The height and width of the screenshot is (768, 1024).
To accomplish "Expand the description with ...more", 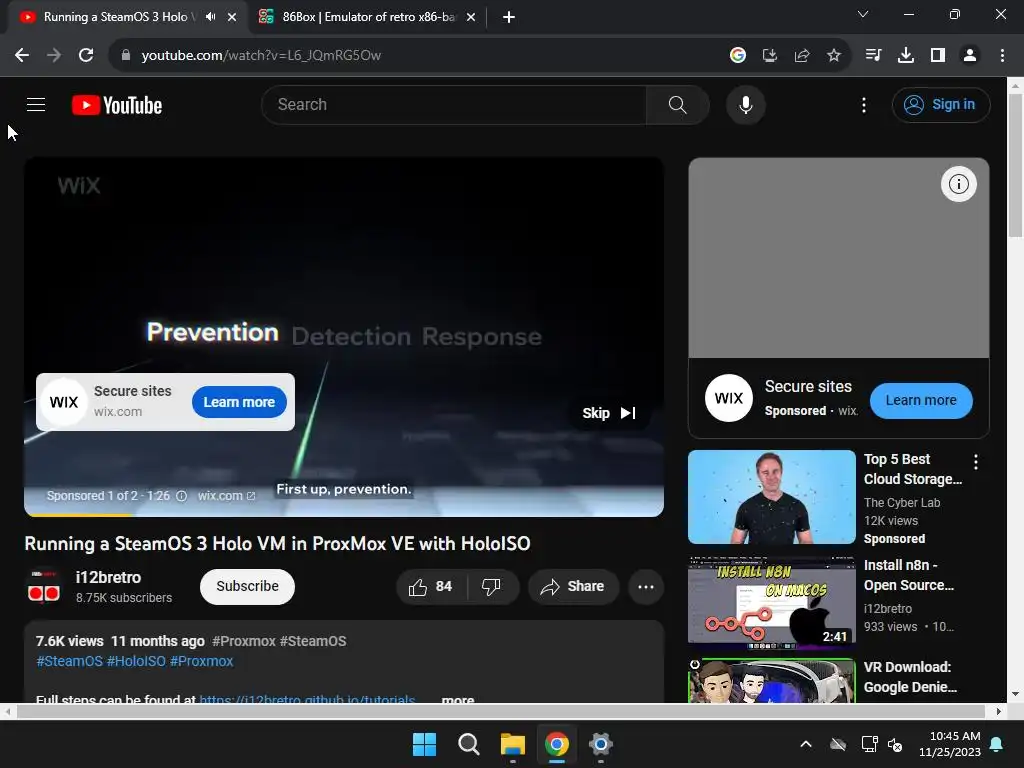I will (457, 699).
